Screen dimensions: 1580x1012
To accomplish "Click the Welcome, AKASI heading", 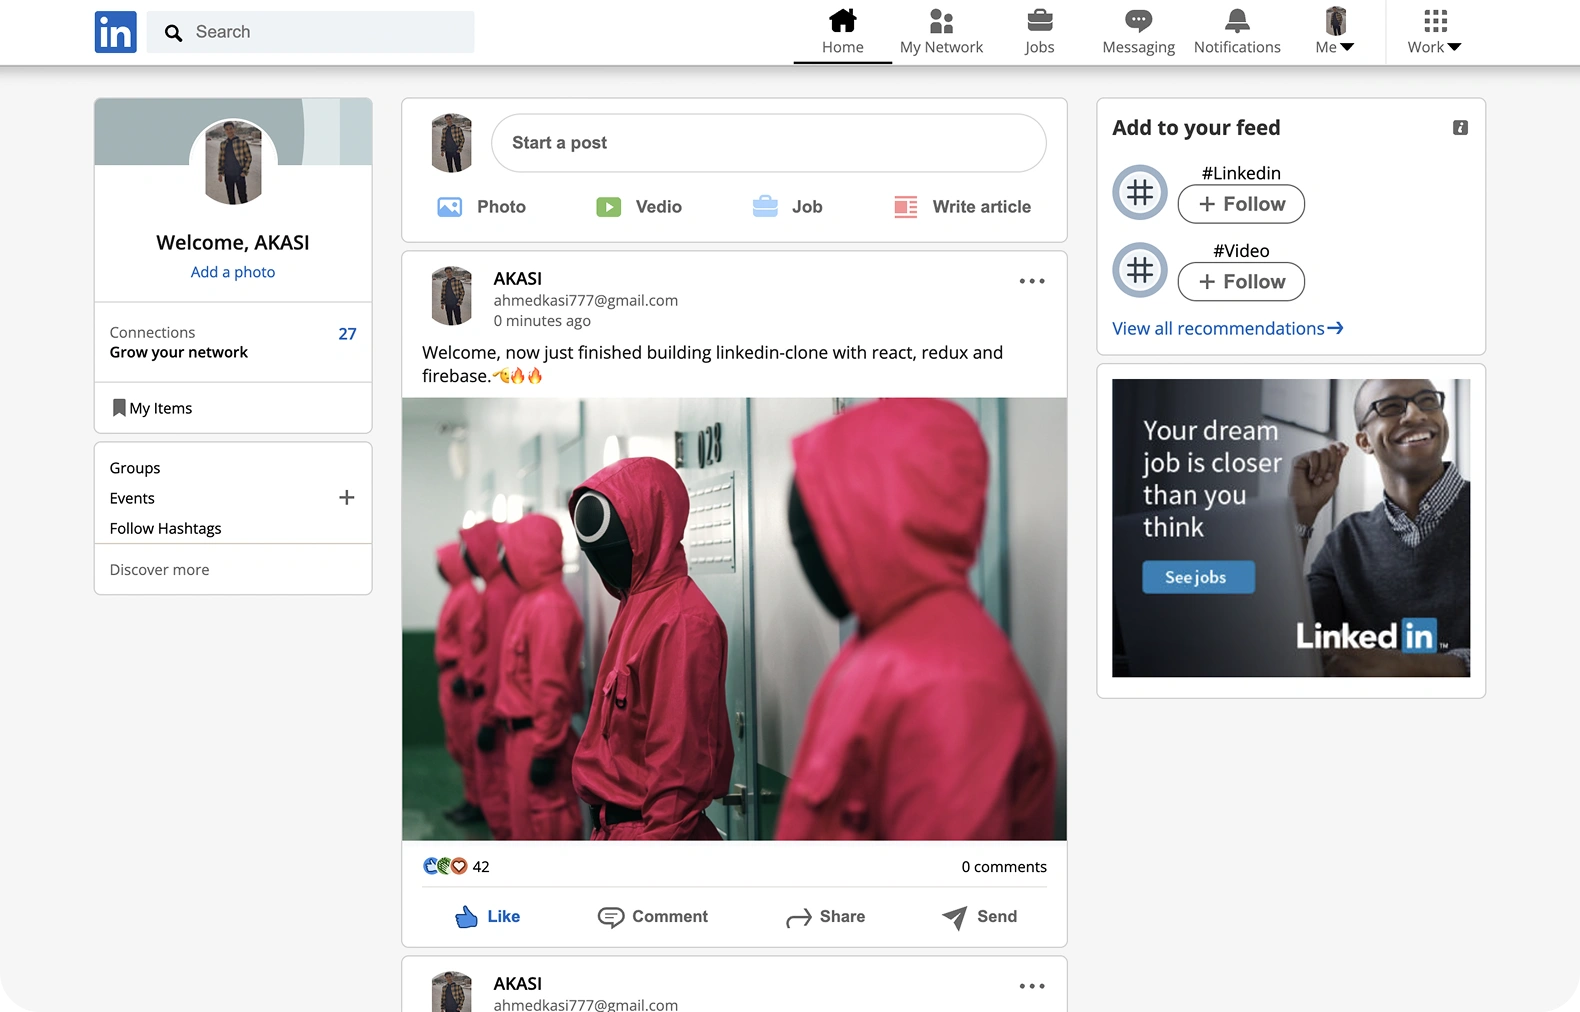I will pyautogui.click(x=233, y=242).
